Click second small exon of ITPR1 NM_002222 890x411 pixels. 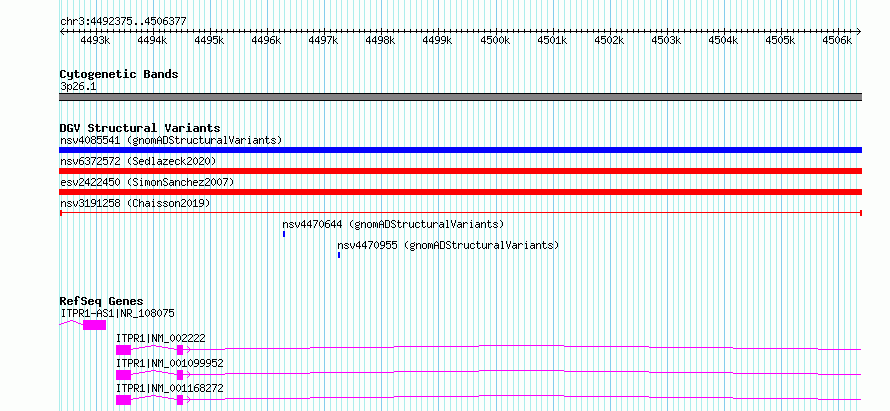point(180,350)
